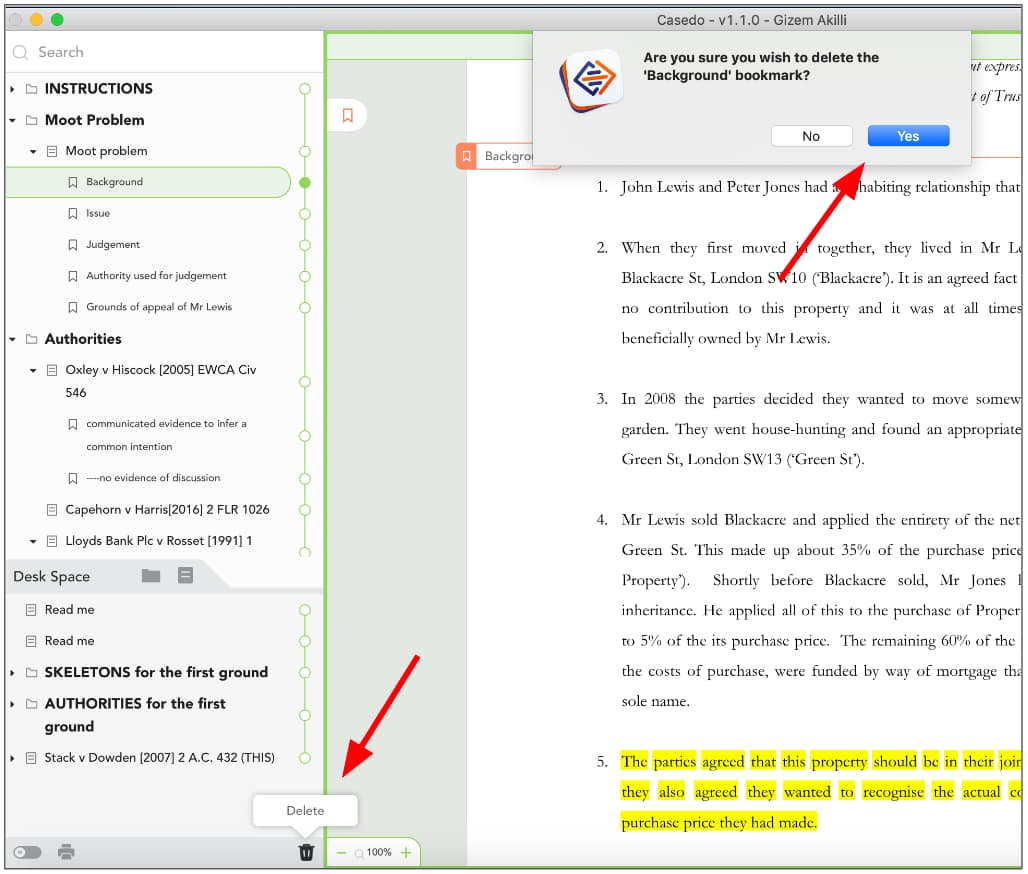This screenshot has height=874, width=1028.
Task: Click the Desk Space folder icon
Action: (151, 576)
